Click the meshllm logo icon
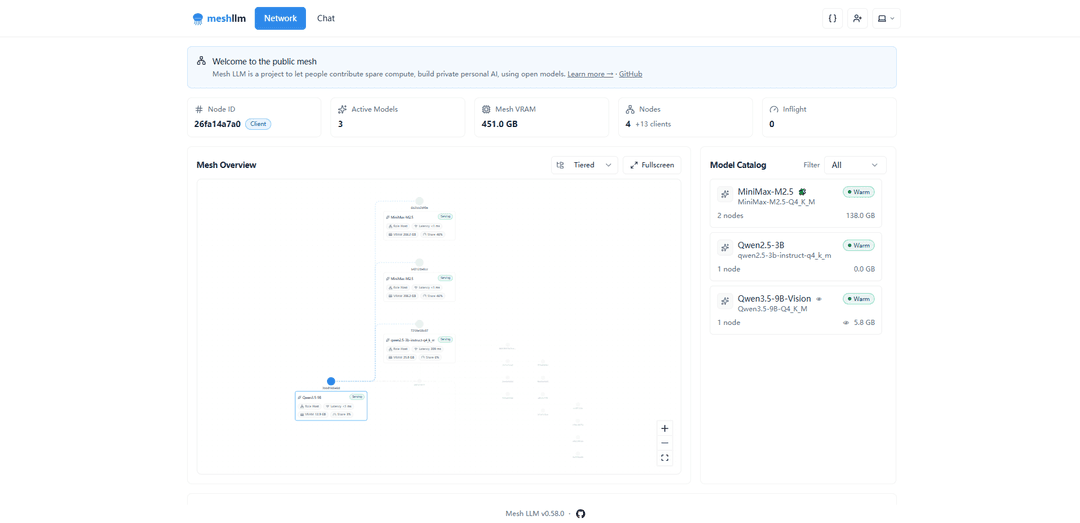Image resolution: width=1080 pixels, height=523 pixels. tap(198, 18)
